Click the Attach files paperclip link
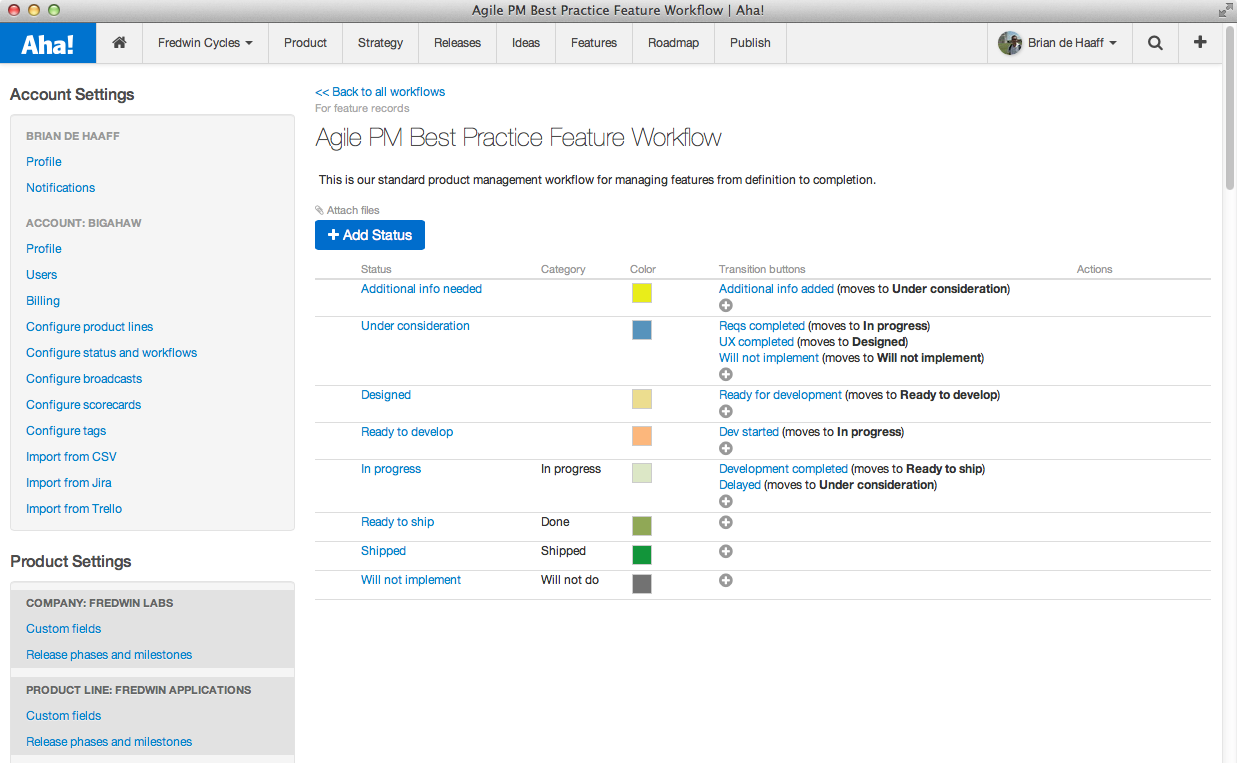Screen dimensions: 1237x763 coord(347,210)
